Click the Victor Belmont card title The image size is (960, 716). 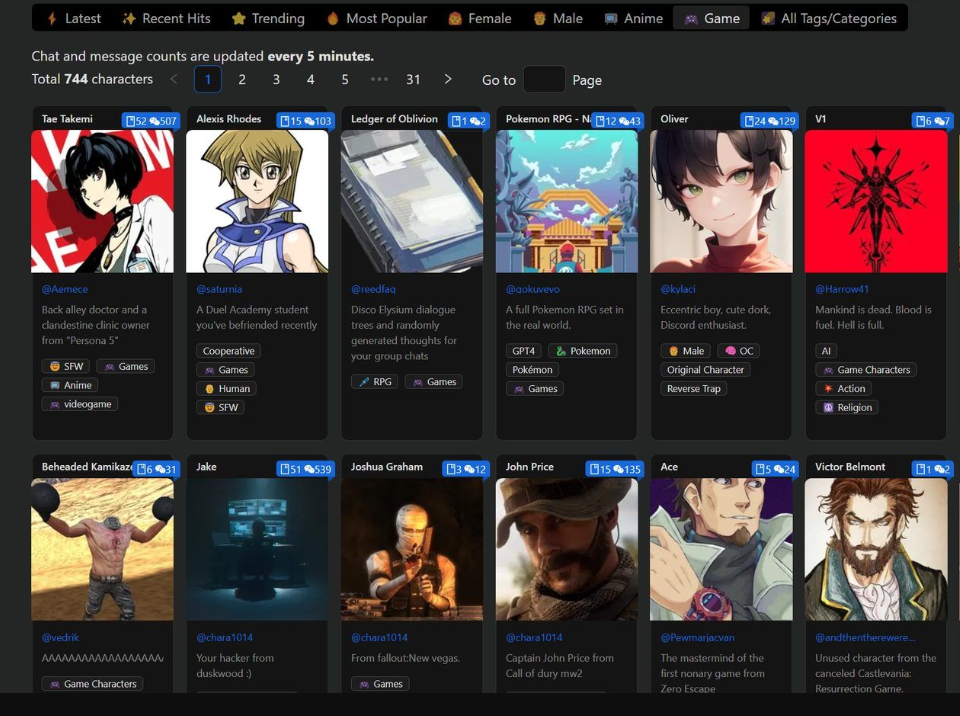pos(850,467)
